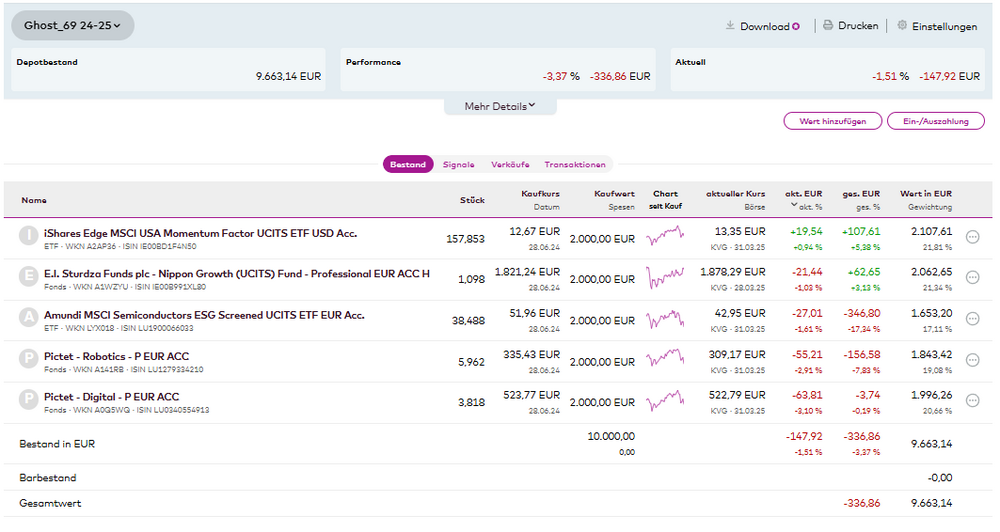The width and height of the screenshot is (1000, 532).
Task: Open options menu for Pictet - Robotics row
Action: click(x=972, y=360)
